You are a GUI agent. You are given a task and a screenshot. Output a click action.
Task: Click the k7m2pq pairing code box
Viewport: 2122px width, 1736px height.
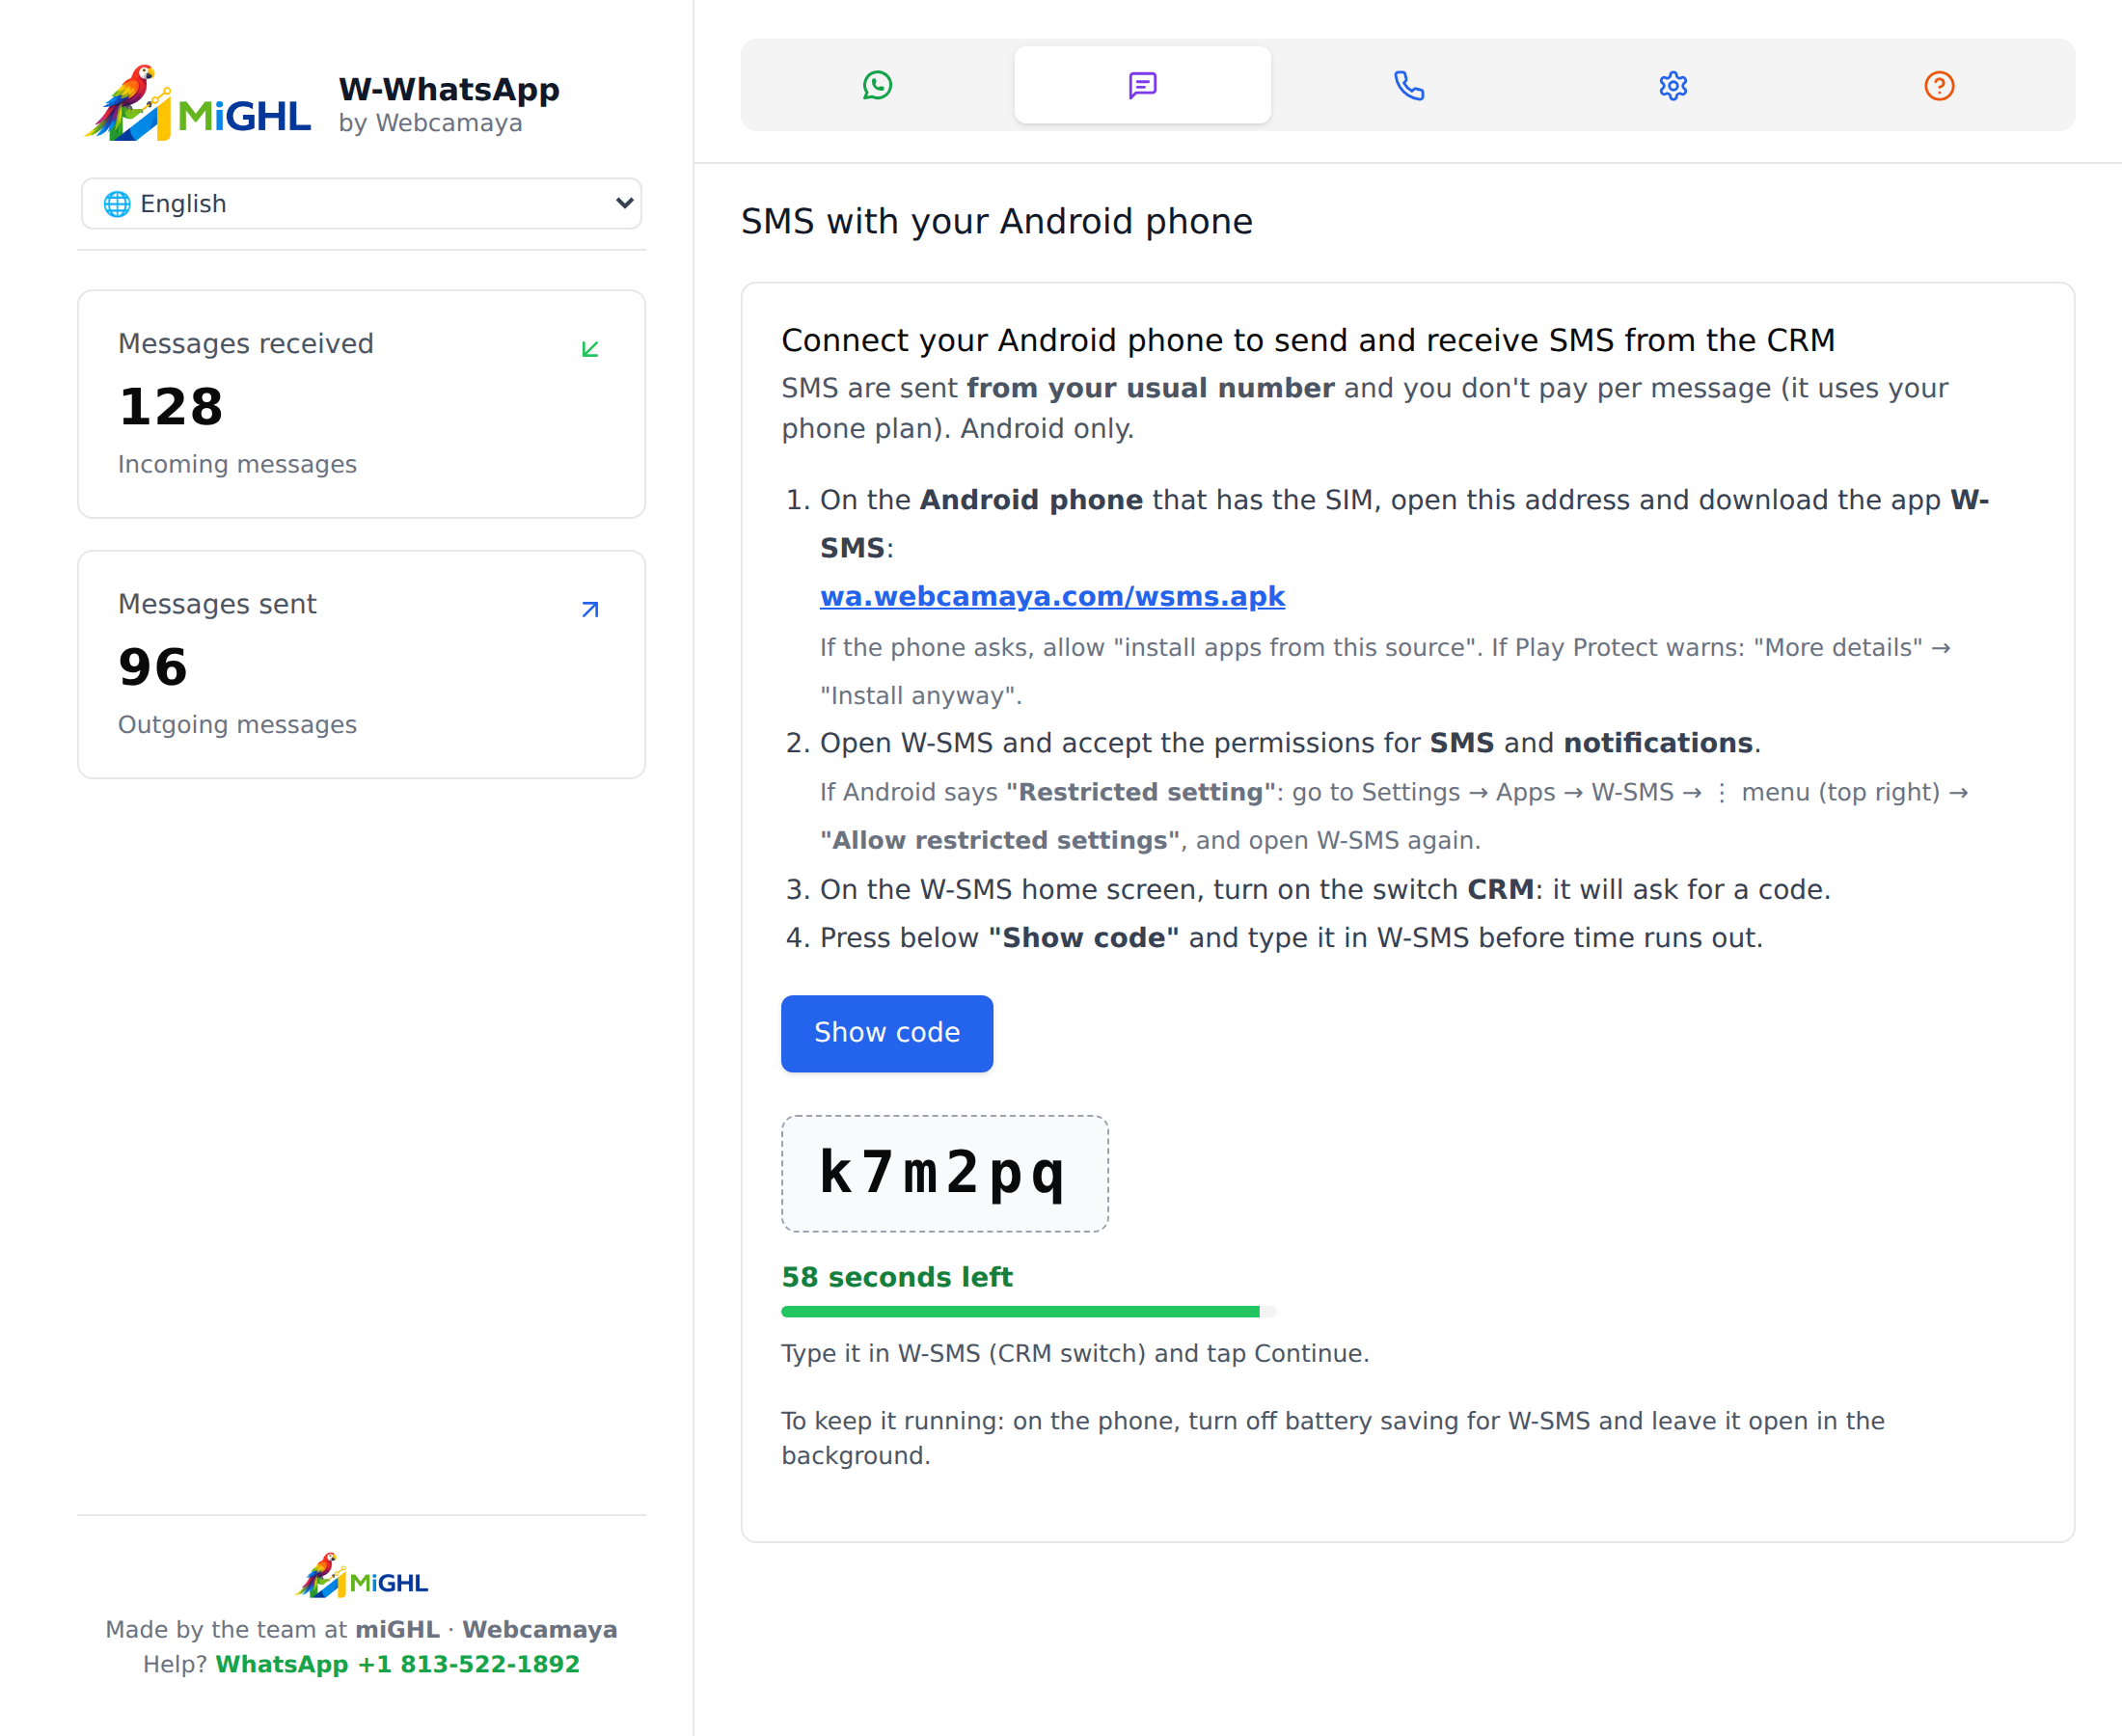tap(944, 1174)
